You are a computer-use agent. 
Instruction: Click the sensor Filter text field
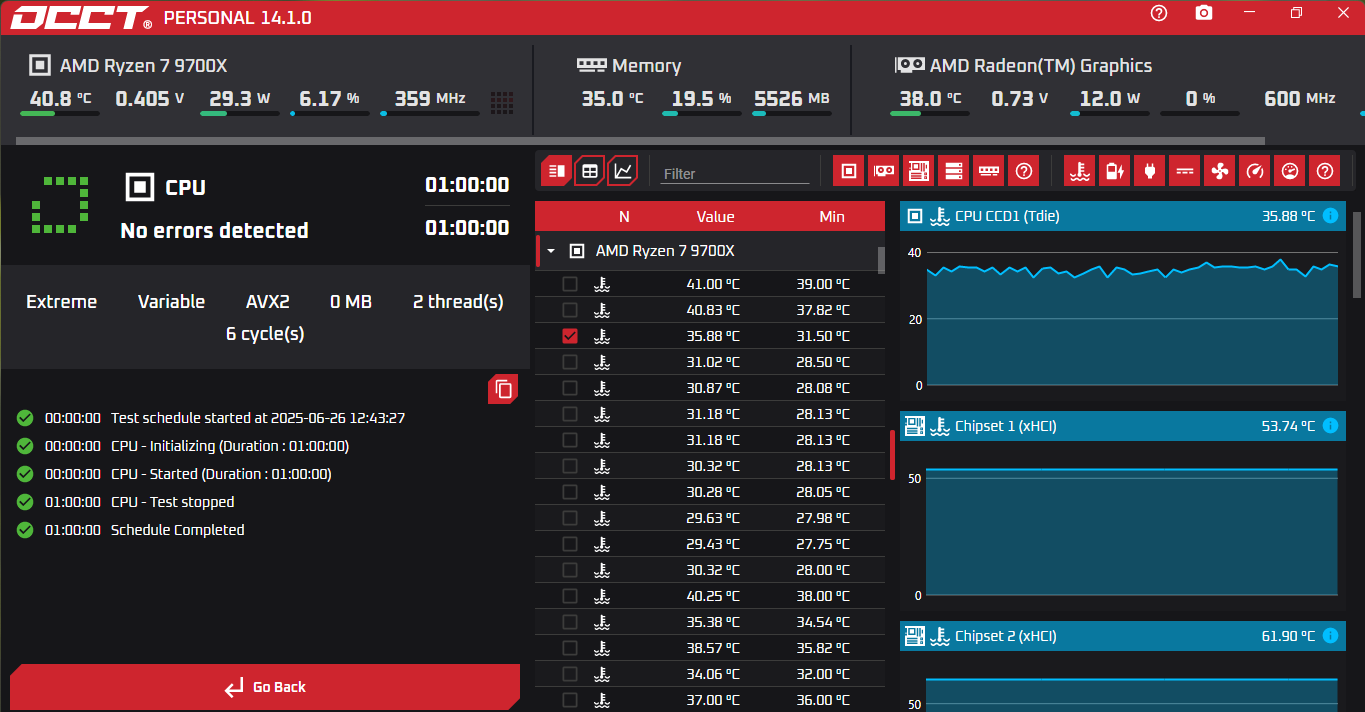tap(734, 173)
